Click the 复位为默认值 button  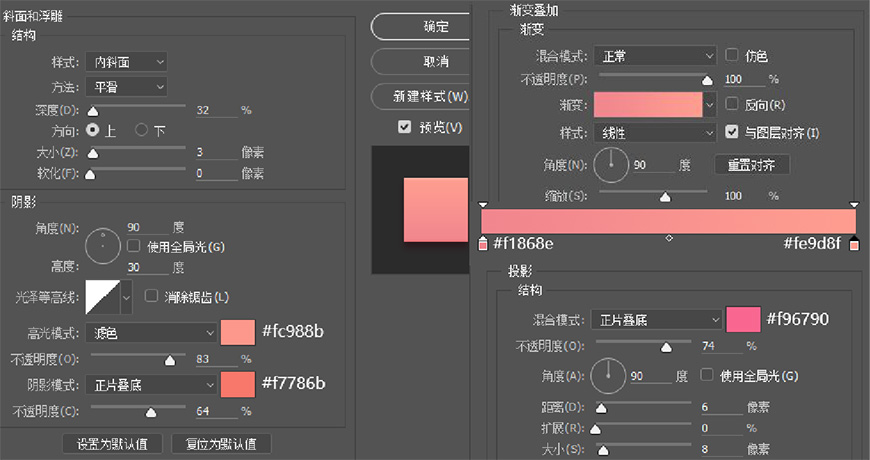pyautogui.click(x=221, y=444)
